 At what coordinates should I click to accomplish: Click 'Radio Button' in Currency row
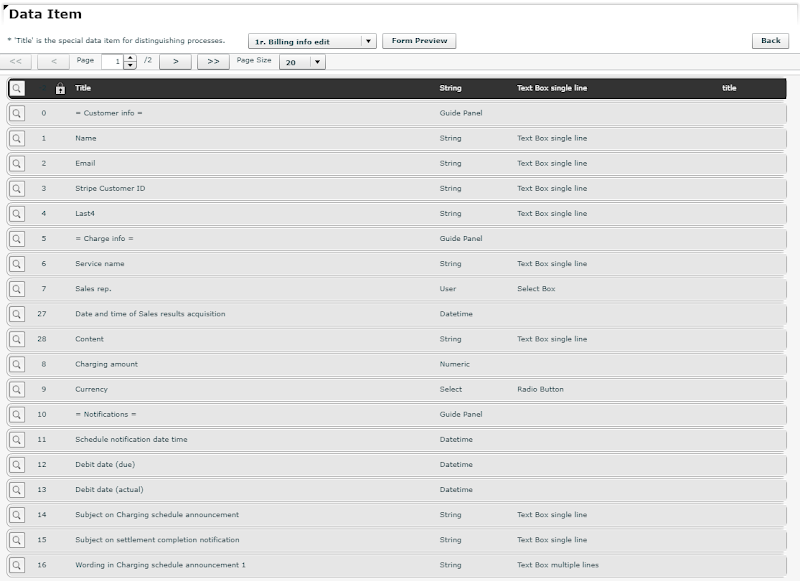[540, 389]
